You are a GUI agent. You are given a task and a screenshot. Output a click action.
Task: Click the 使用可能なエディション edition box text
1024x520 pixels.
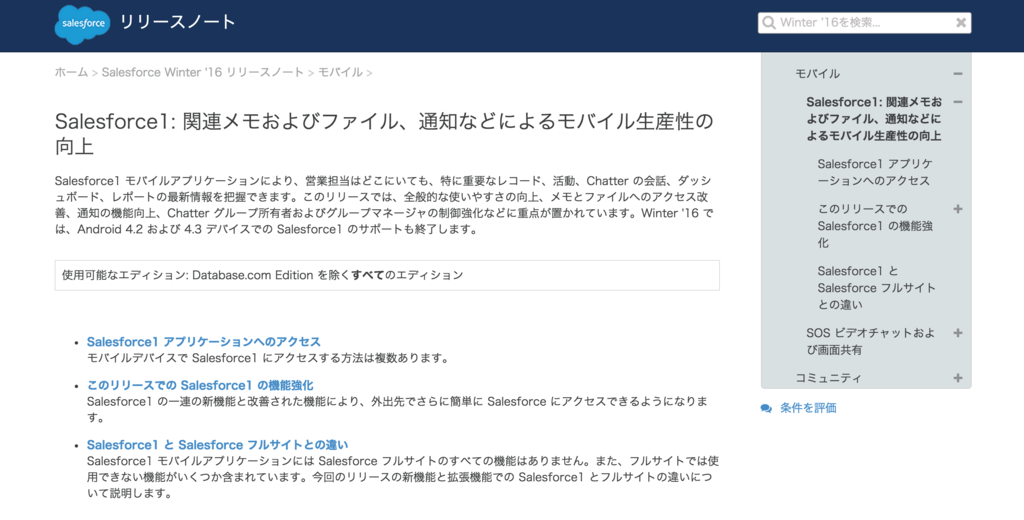coord(263,275)
